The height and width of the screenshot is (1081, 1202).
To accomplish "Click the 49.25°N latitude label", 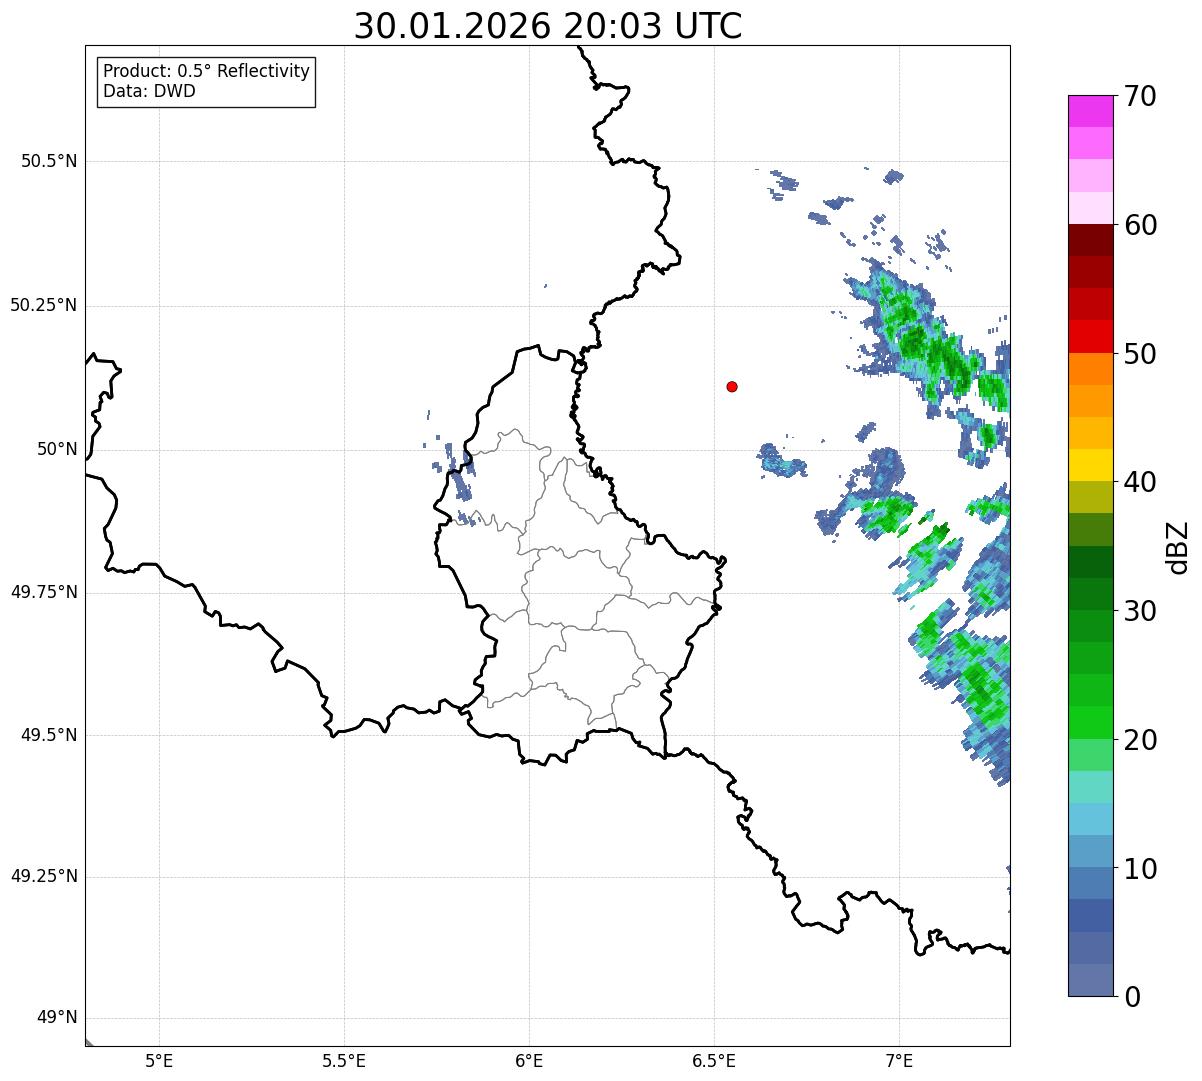I will coord(44,876).
